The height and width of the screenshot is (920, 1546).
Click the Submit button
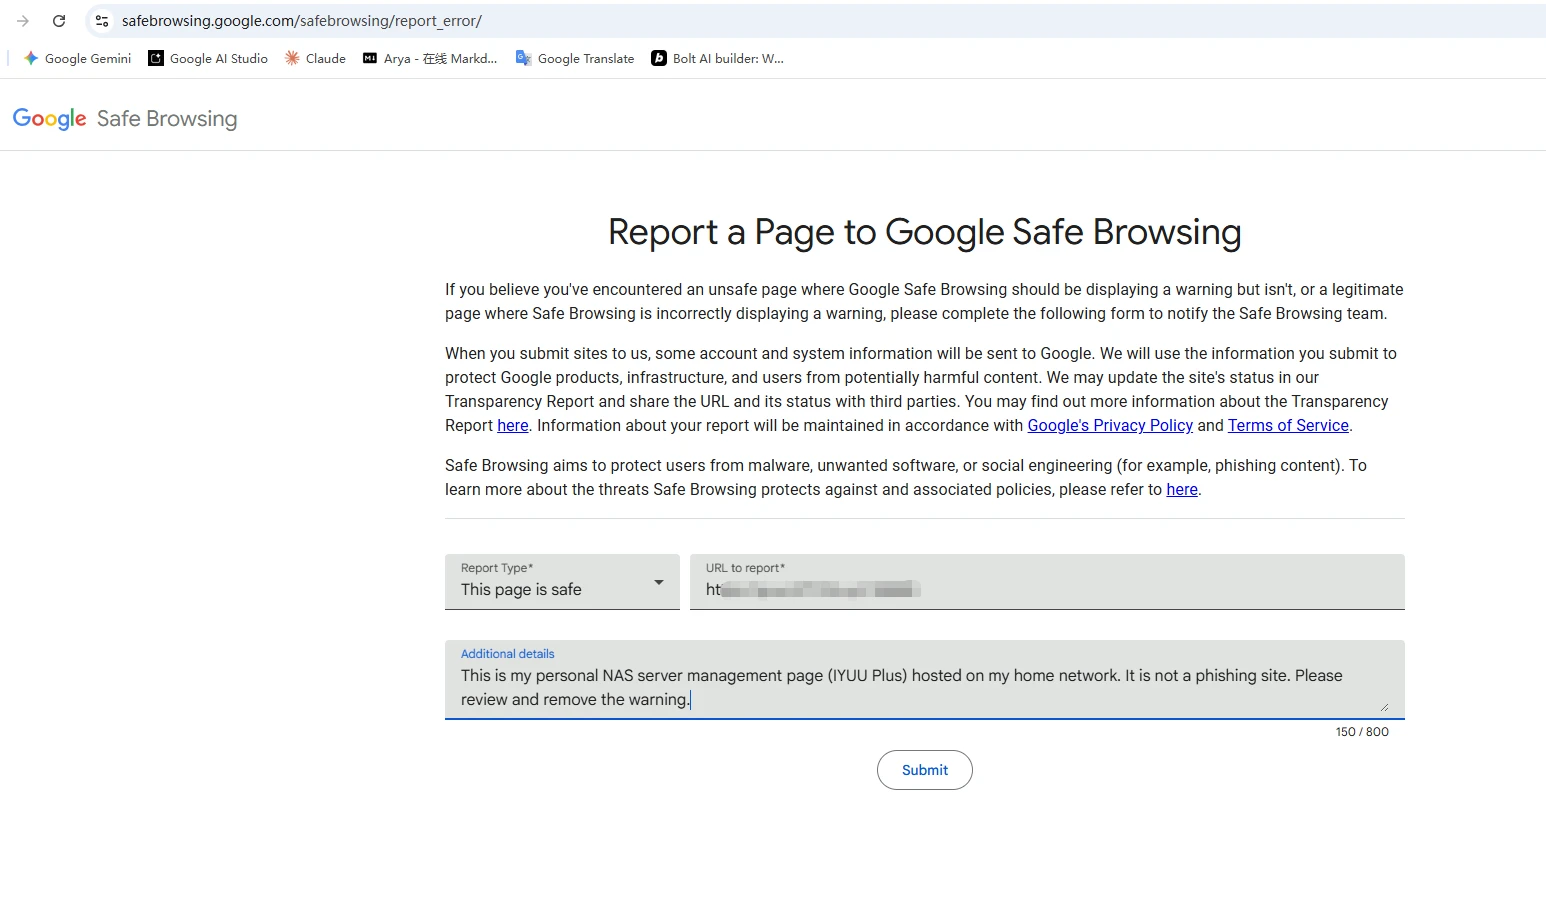pos(923,770)
